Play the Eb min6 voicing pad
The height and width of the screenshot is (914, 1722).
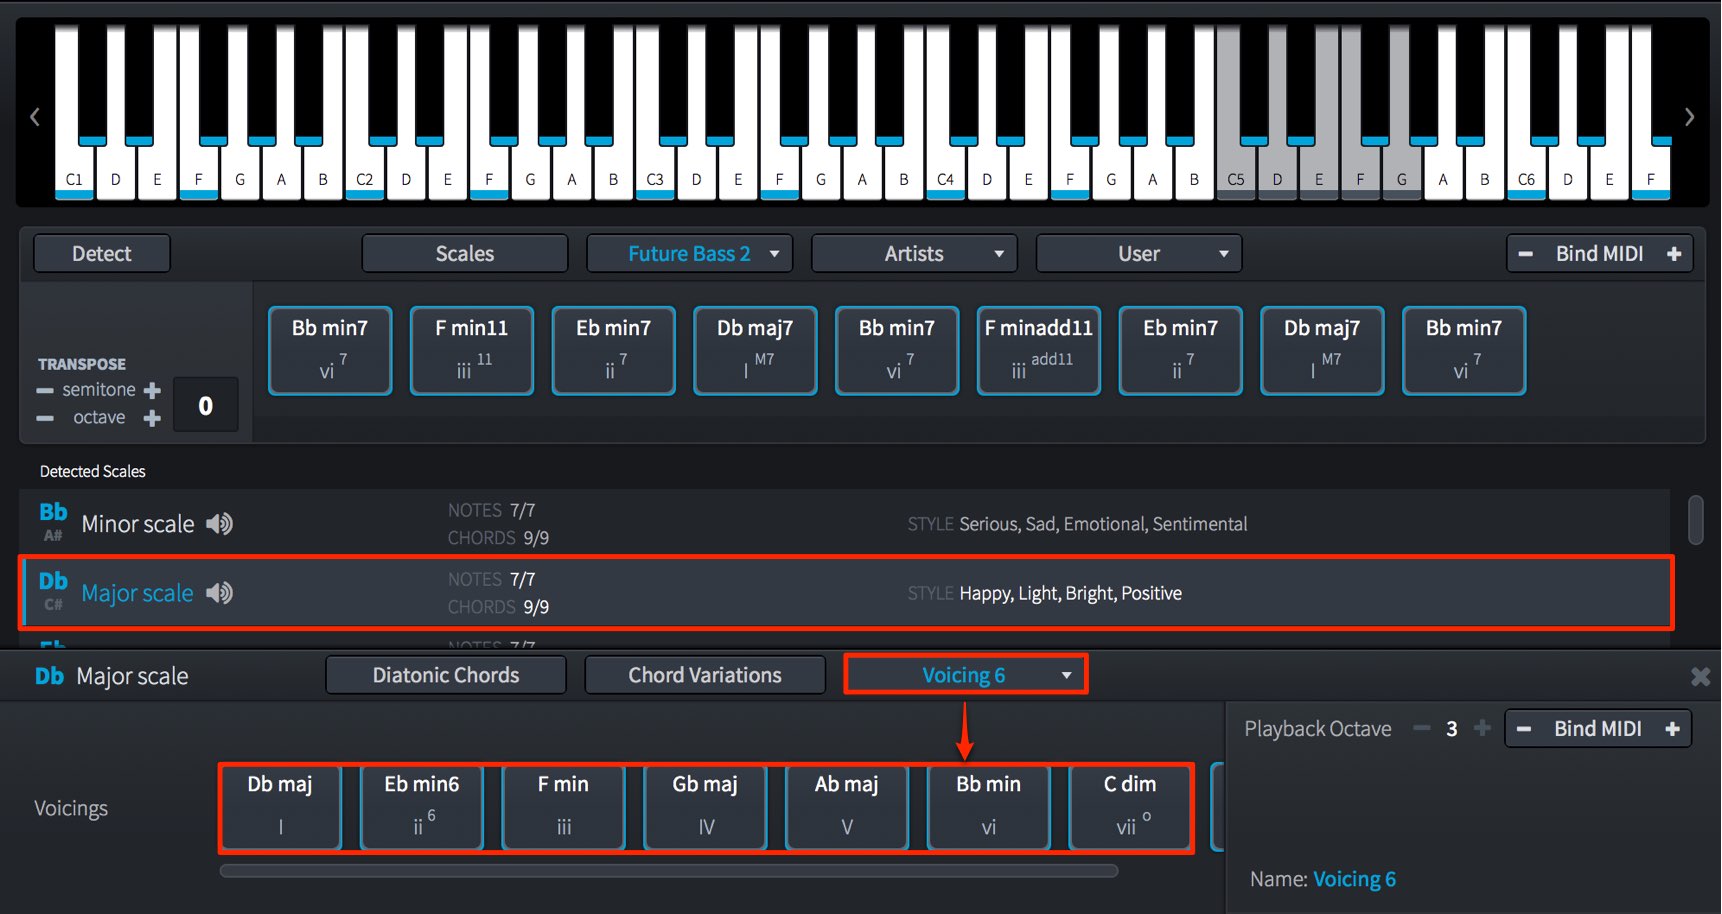[x=422, y=807]
